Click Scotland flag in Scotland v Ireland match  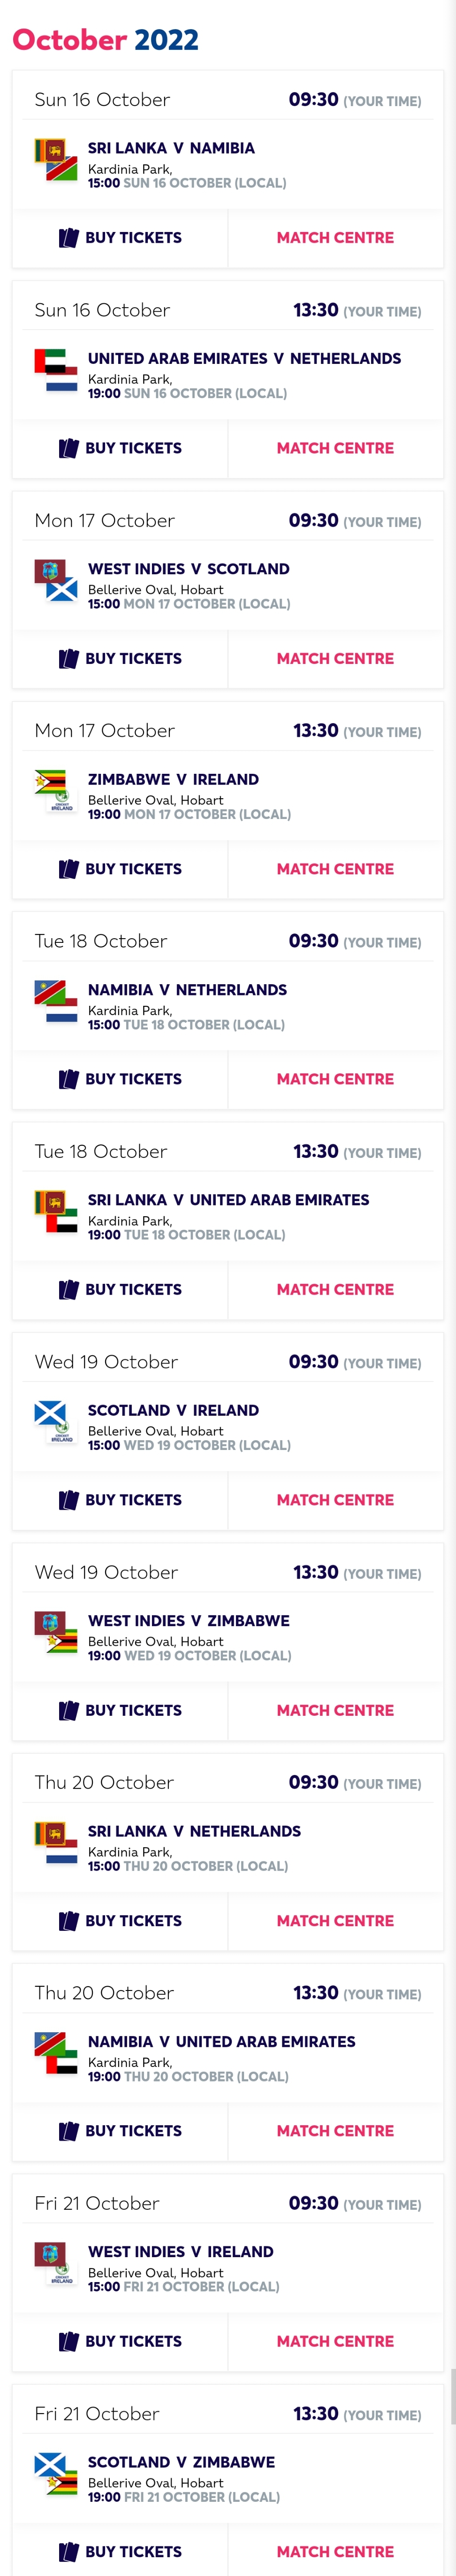[x=50, y=1413]
